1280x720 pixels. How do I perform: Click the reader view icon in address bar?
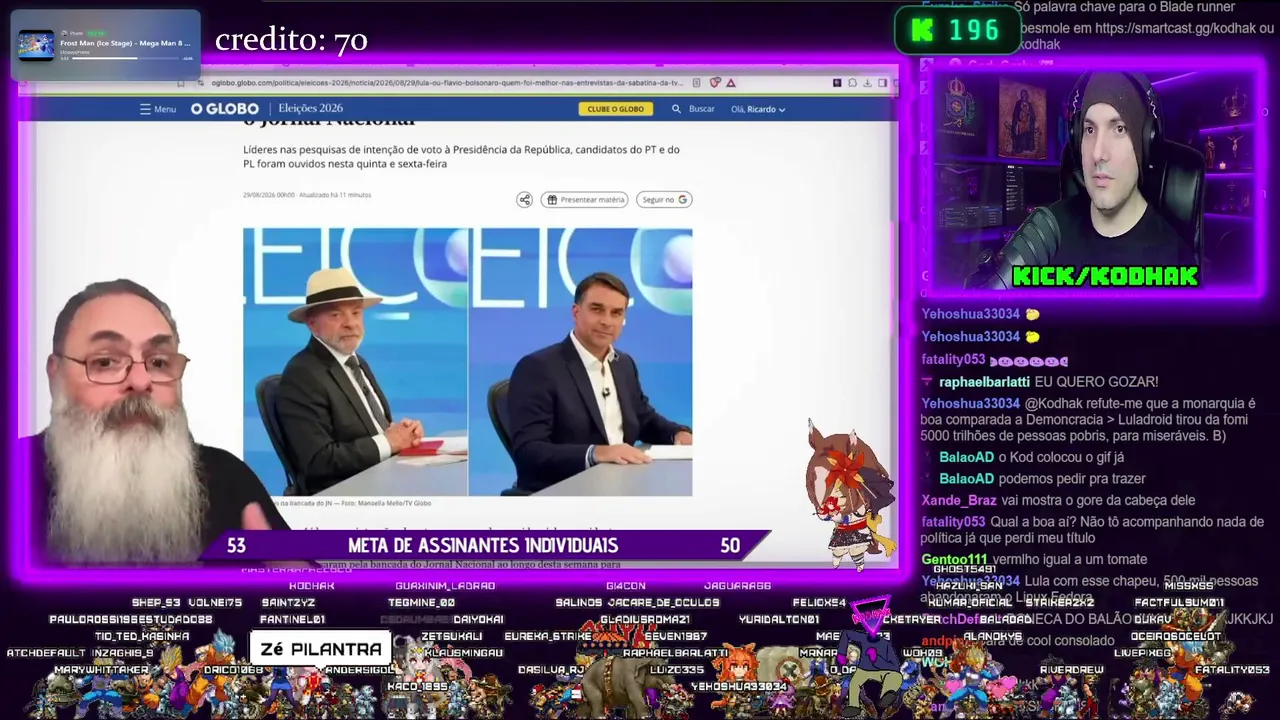(x=696, y=83)
